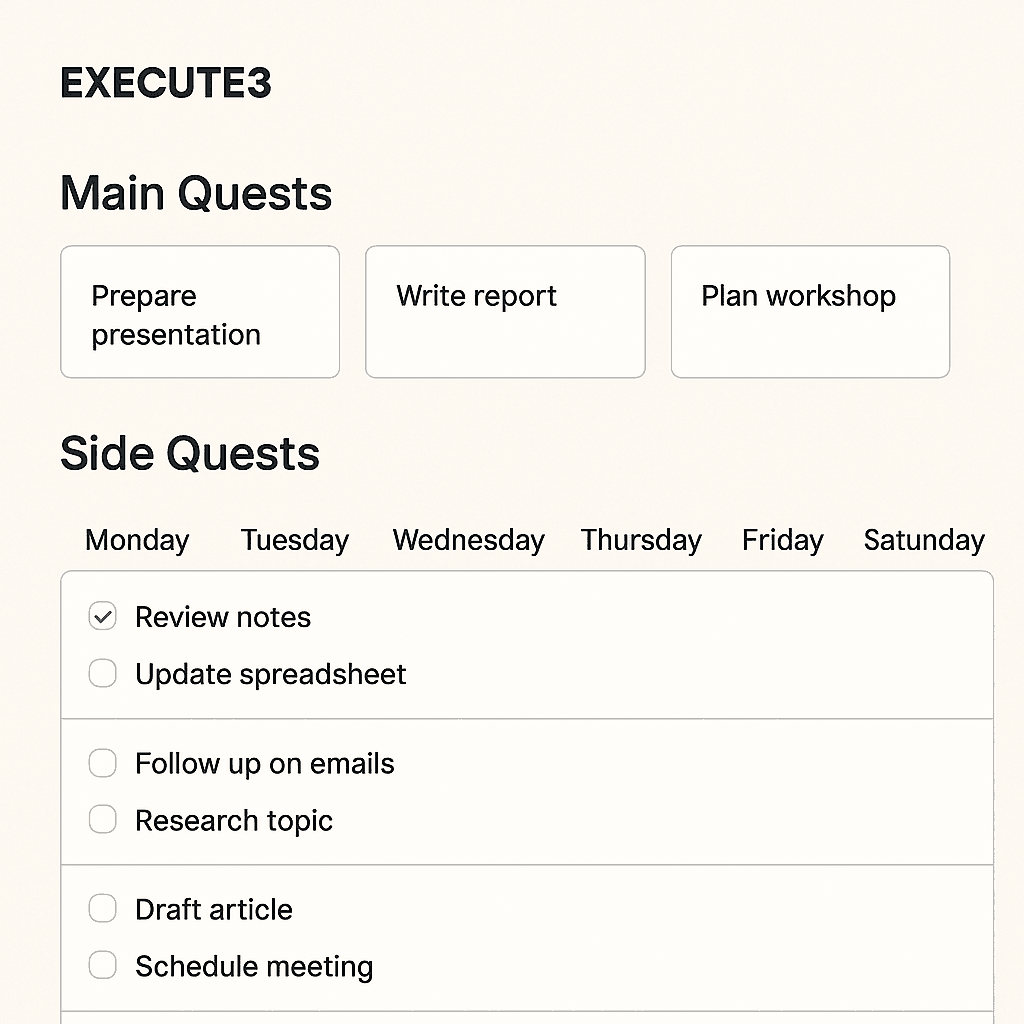Open the Wednesday tab
Viewport: 1024px width, 1024px height.
(x=468, y=540)
